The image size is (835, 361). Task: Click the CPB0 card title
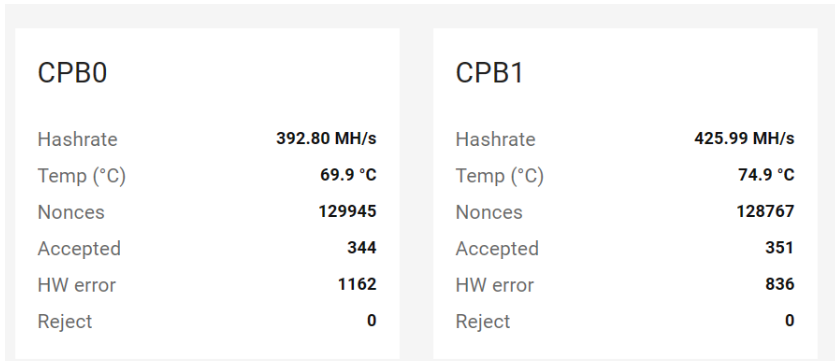click(x=72, y=73)
